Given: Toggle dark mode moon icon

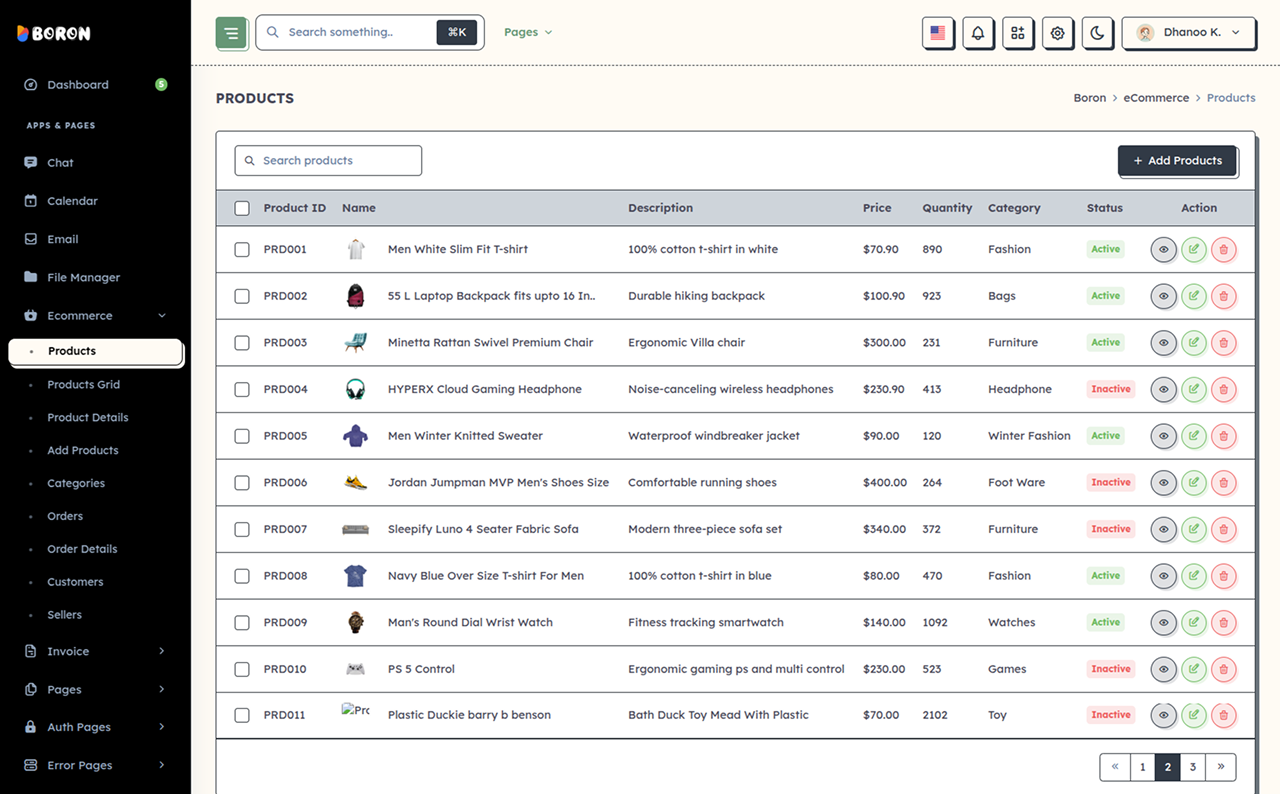Looking at the screenshot, I should [x=1098, y=33].
